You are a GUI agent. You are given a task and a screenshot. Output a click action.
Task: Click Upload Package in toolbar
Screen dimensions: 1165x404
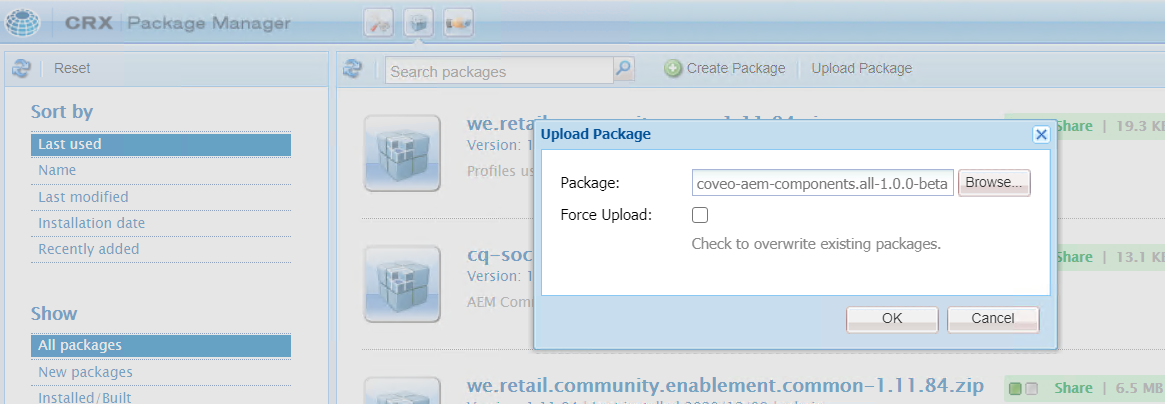[862, 68]
